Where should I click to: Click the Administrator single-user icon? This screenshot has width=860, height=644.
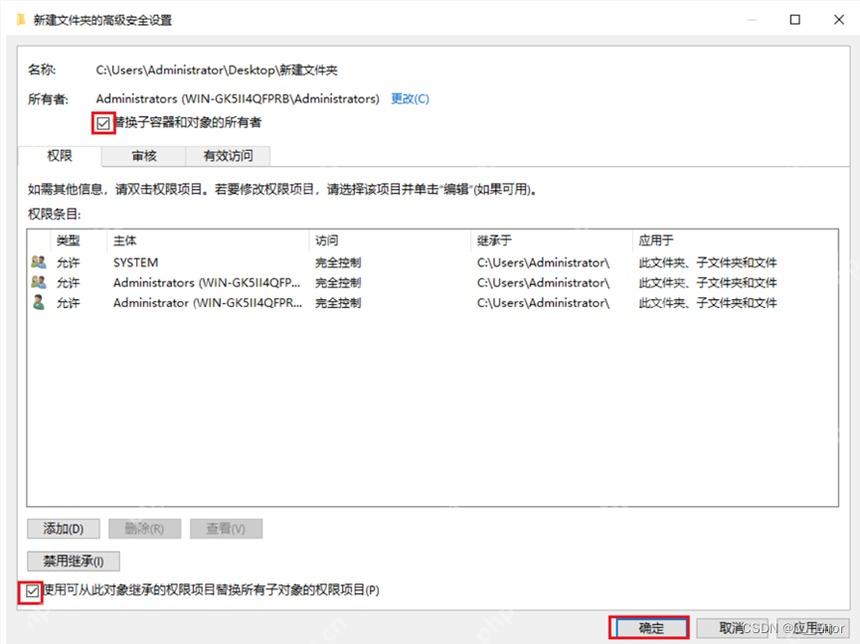38,302
